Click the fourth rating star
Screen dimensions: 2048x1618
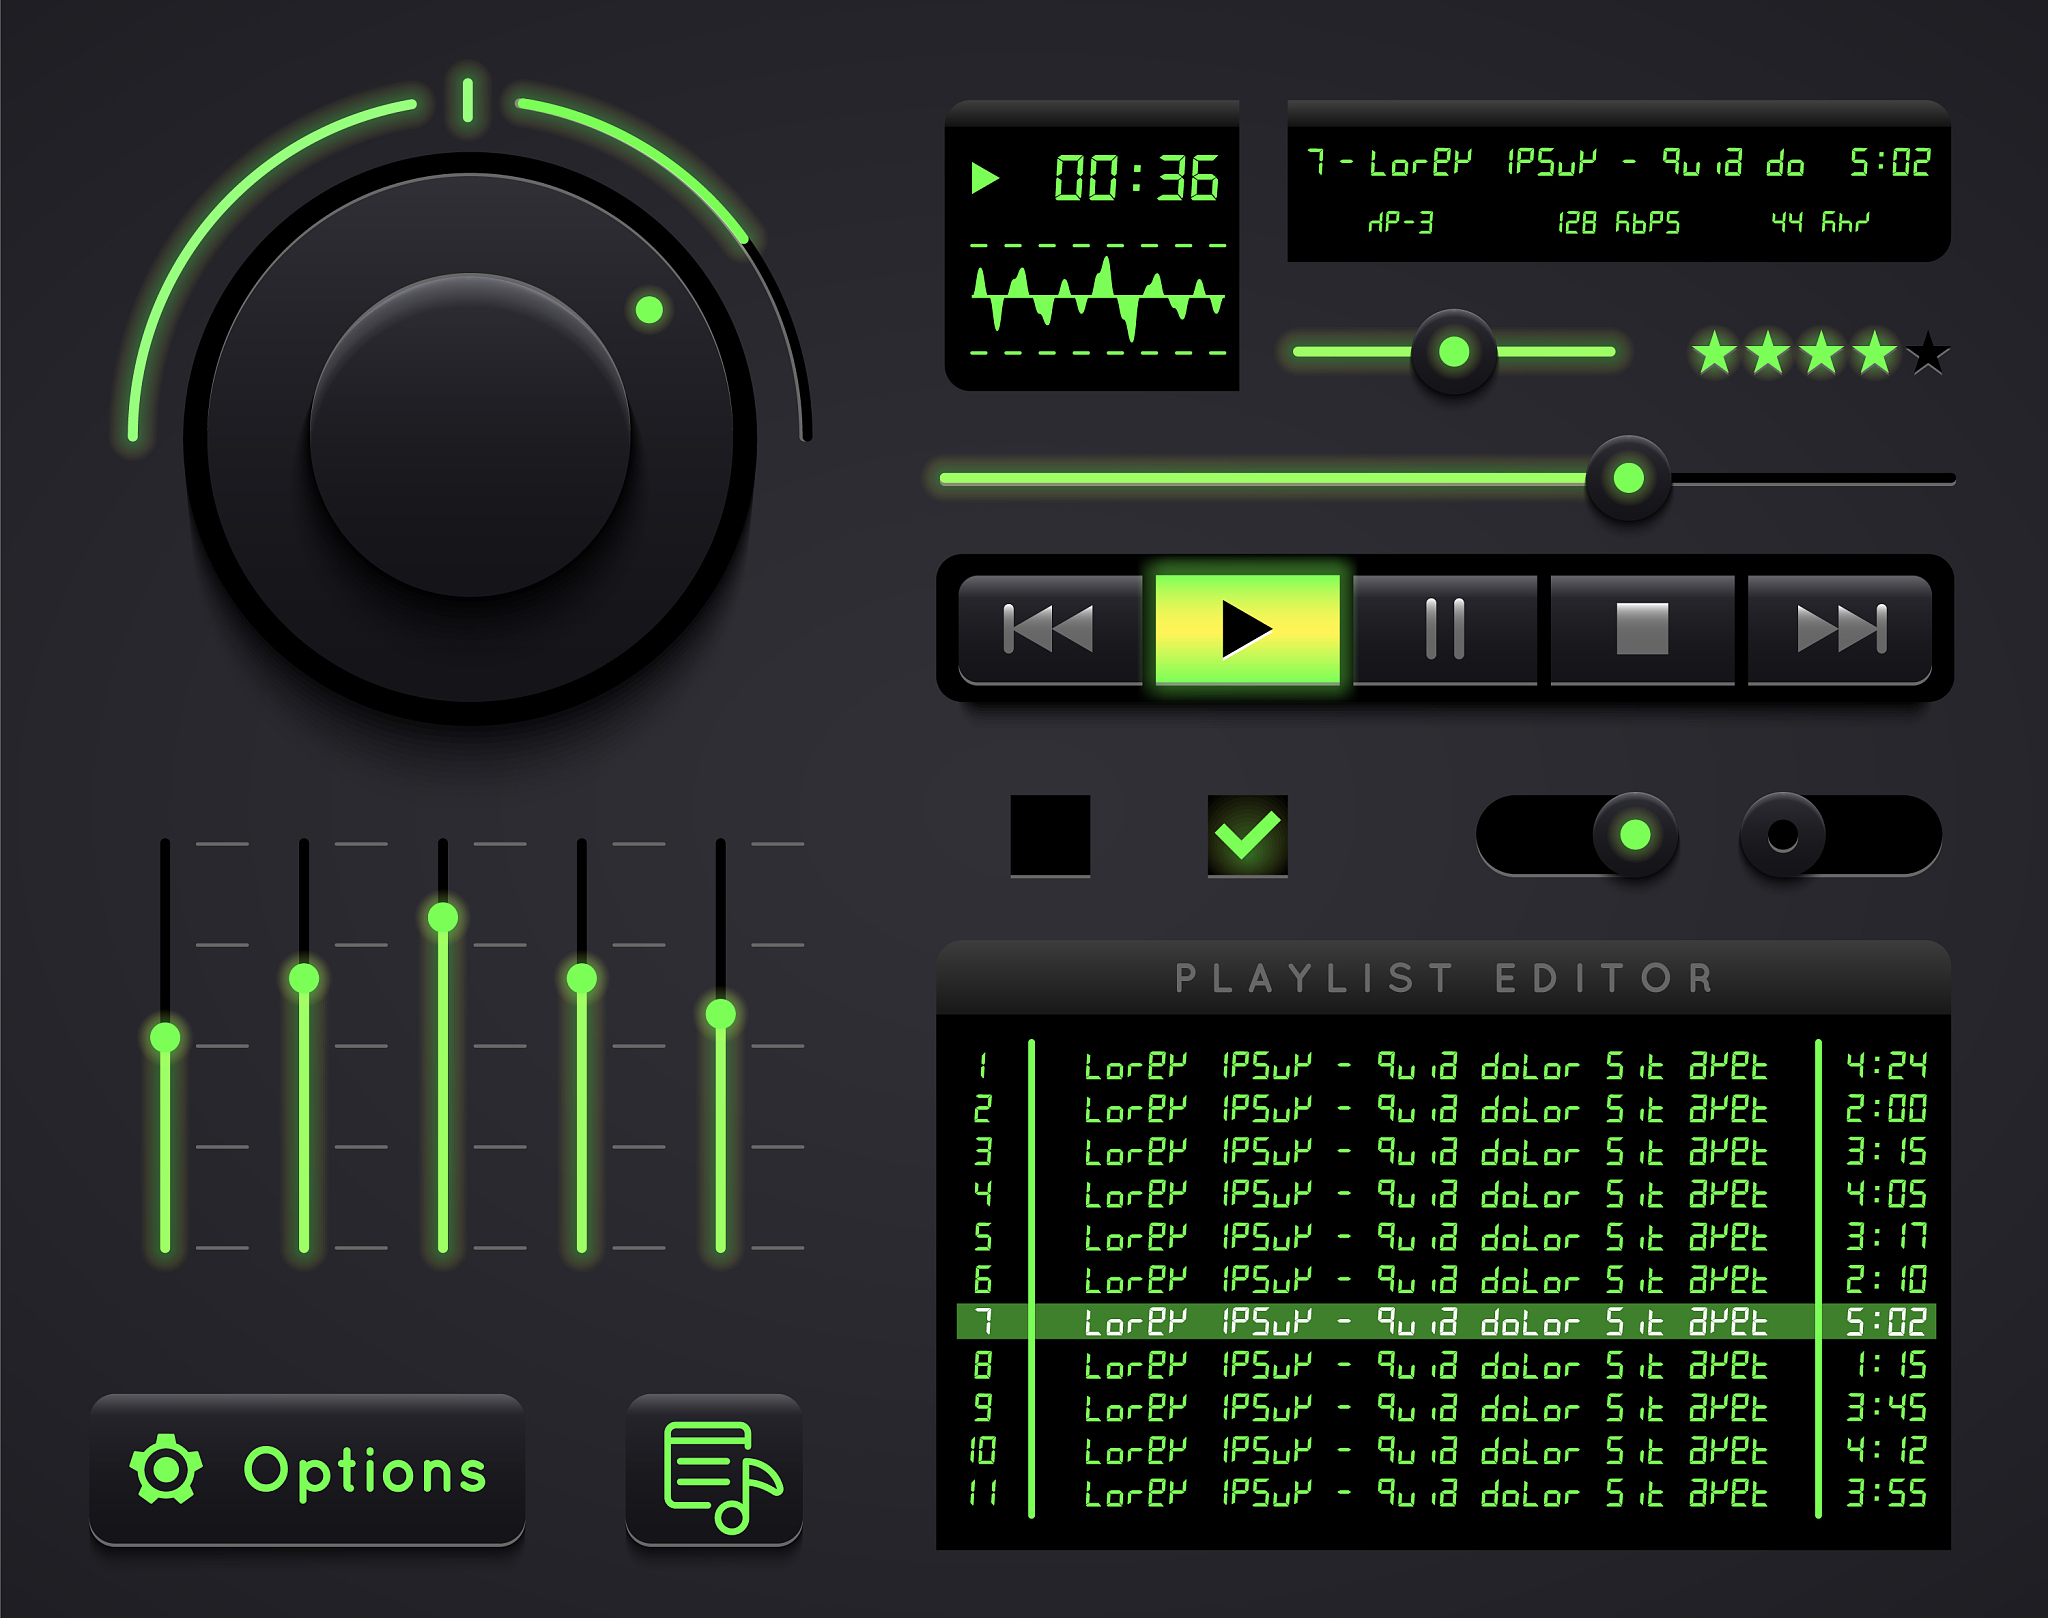tap(1874, 353)
